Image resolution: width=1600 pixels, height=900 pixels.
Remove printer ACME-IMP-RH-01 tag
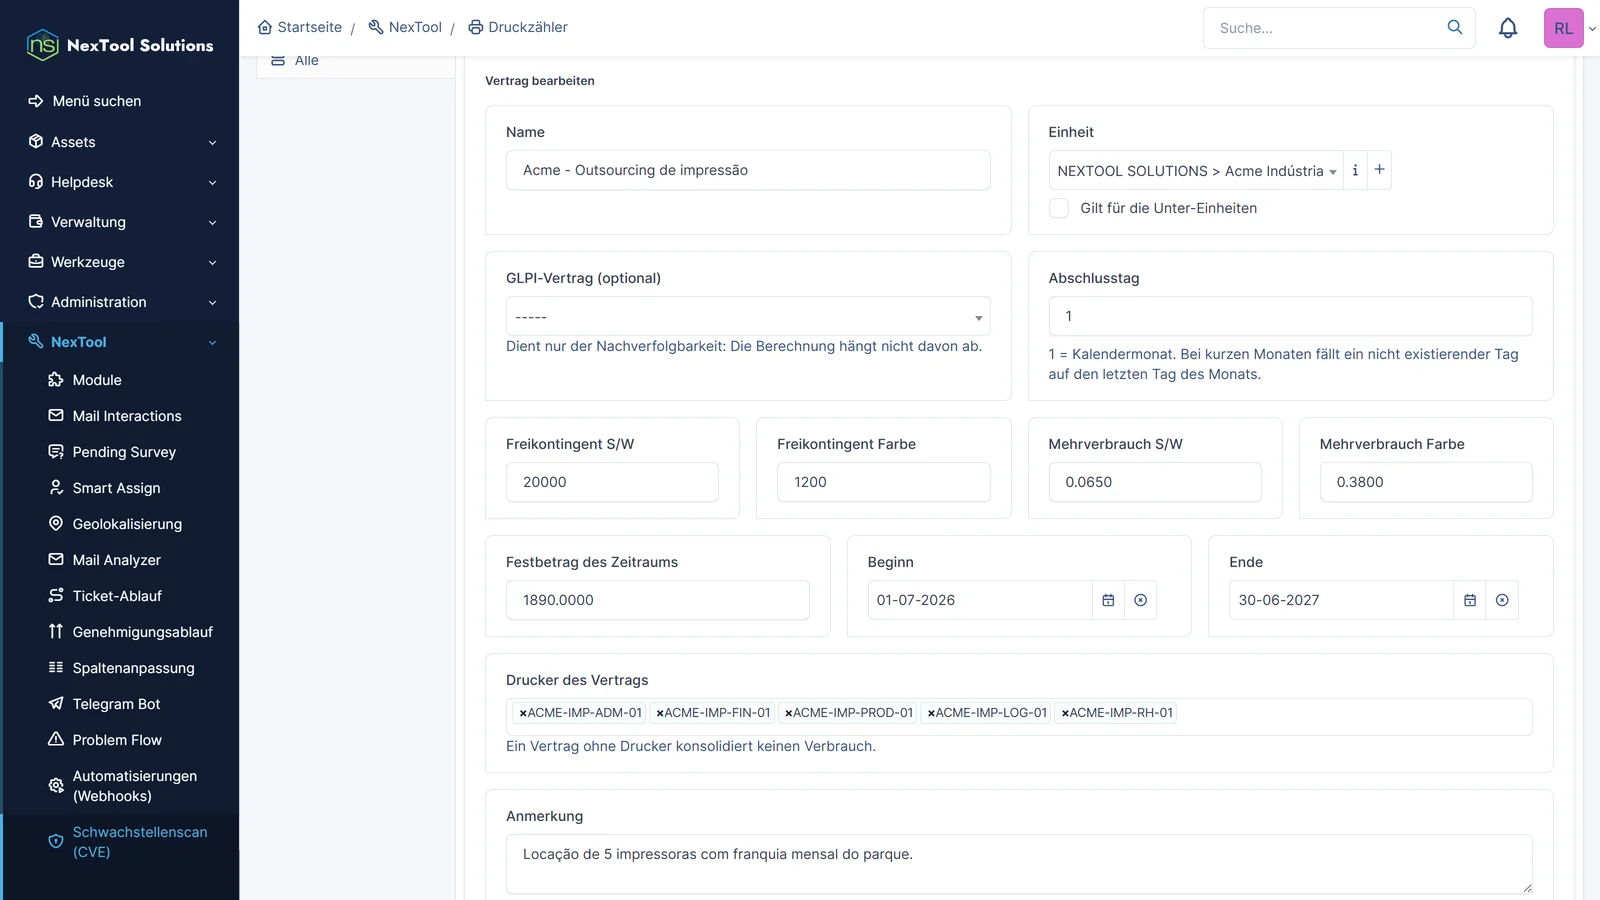pyautogui.click(x=1065, y=713)
